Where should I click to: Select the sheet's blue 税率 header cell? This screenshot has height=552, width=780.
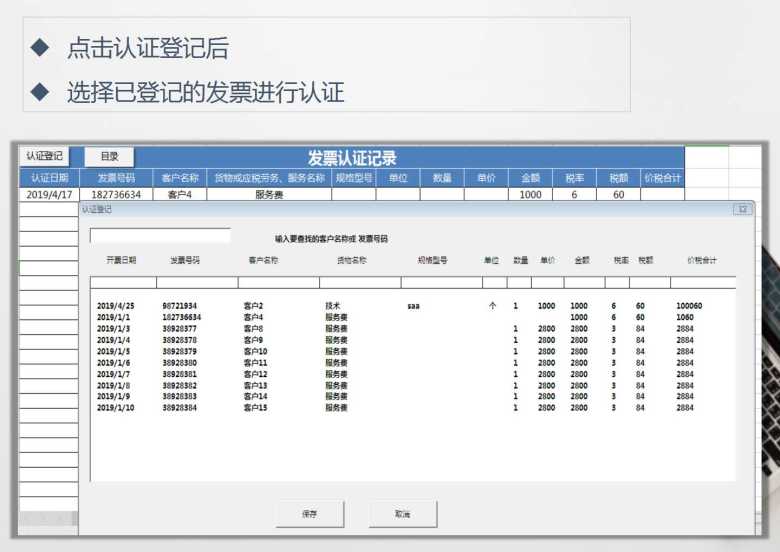[575, 178]
